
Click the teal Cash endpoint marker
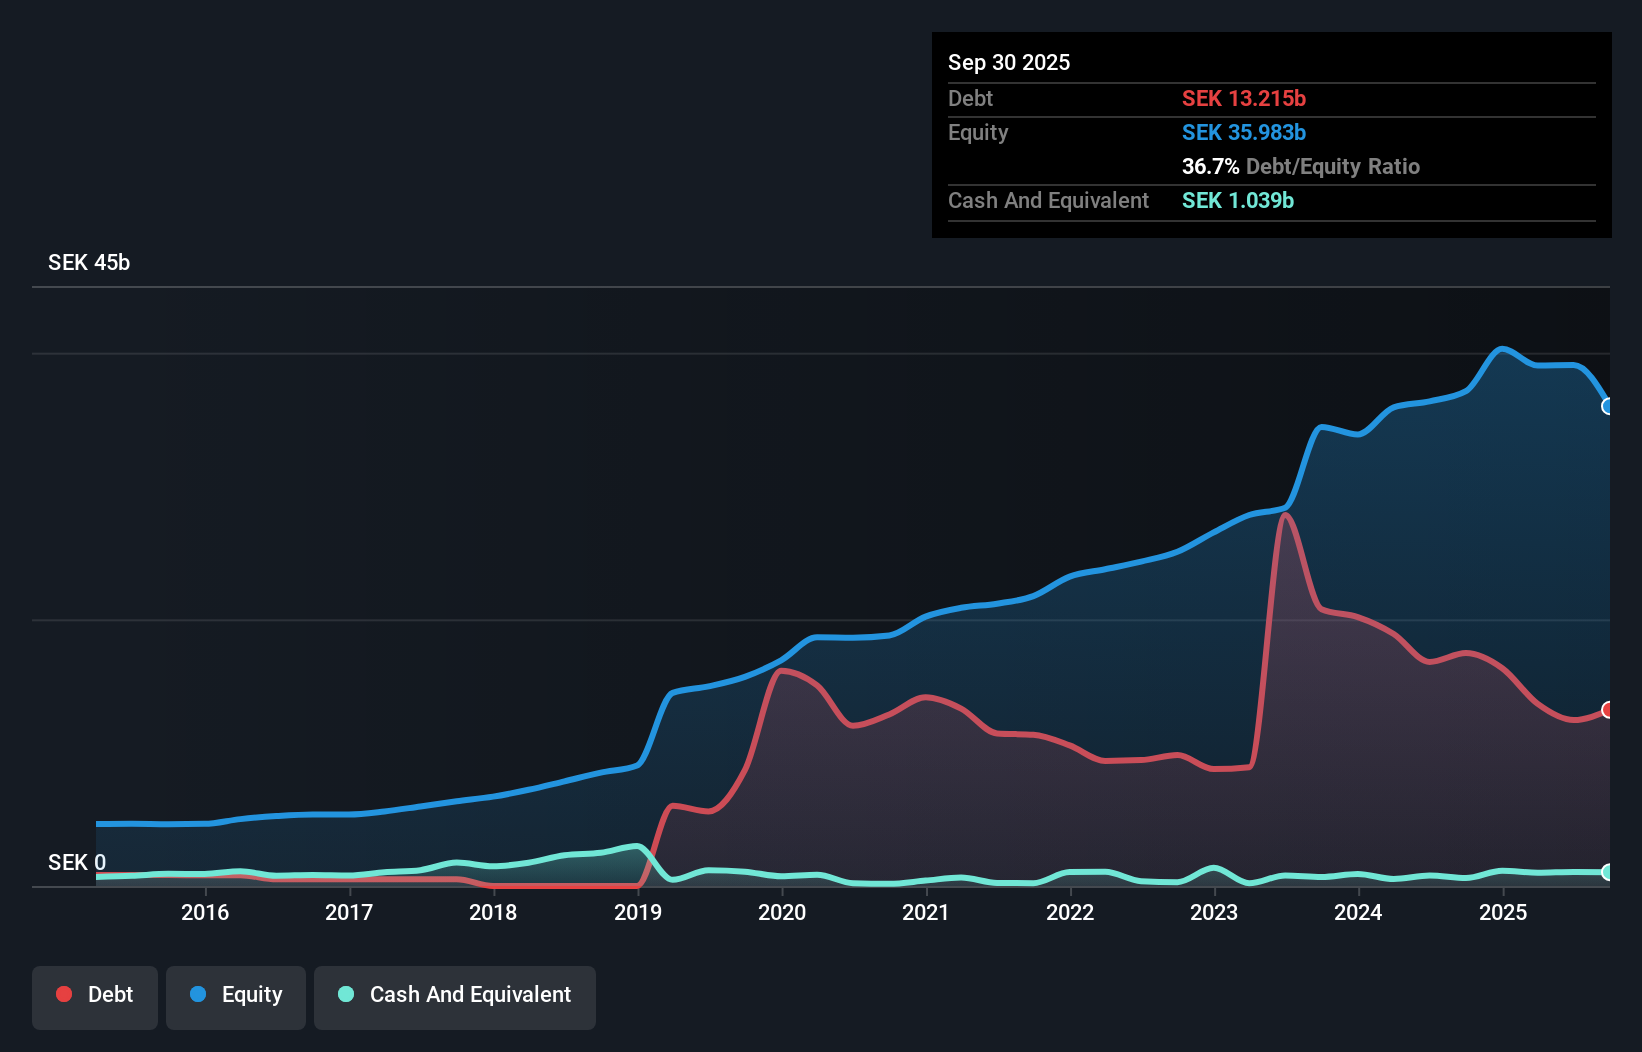coord(1607,872)
